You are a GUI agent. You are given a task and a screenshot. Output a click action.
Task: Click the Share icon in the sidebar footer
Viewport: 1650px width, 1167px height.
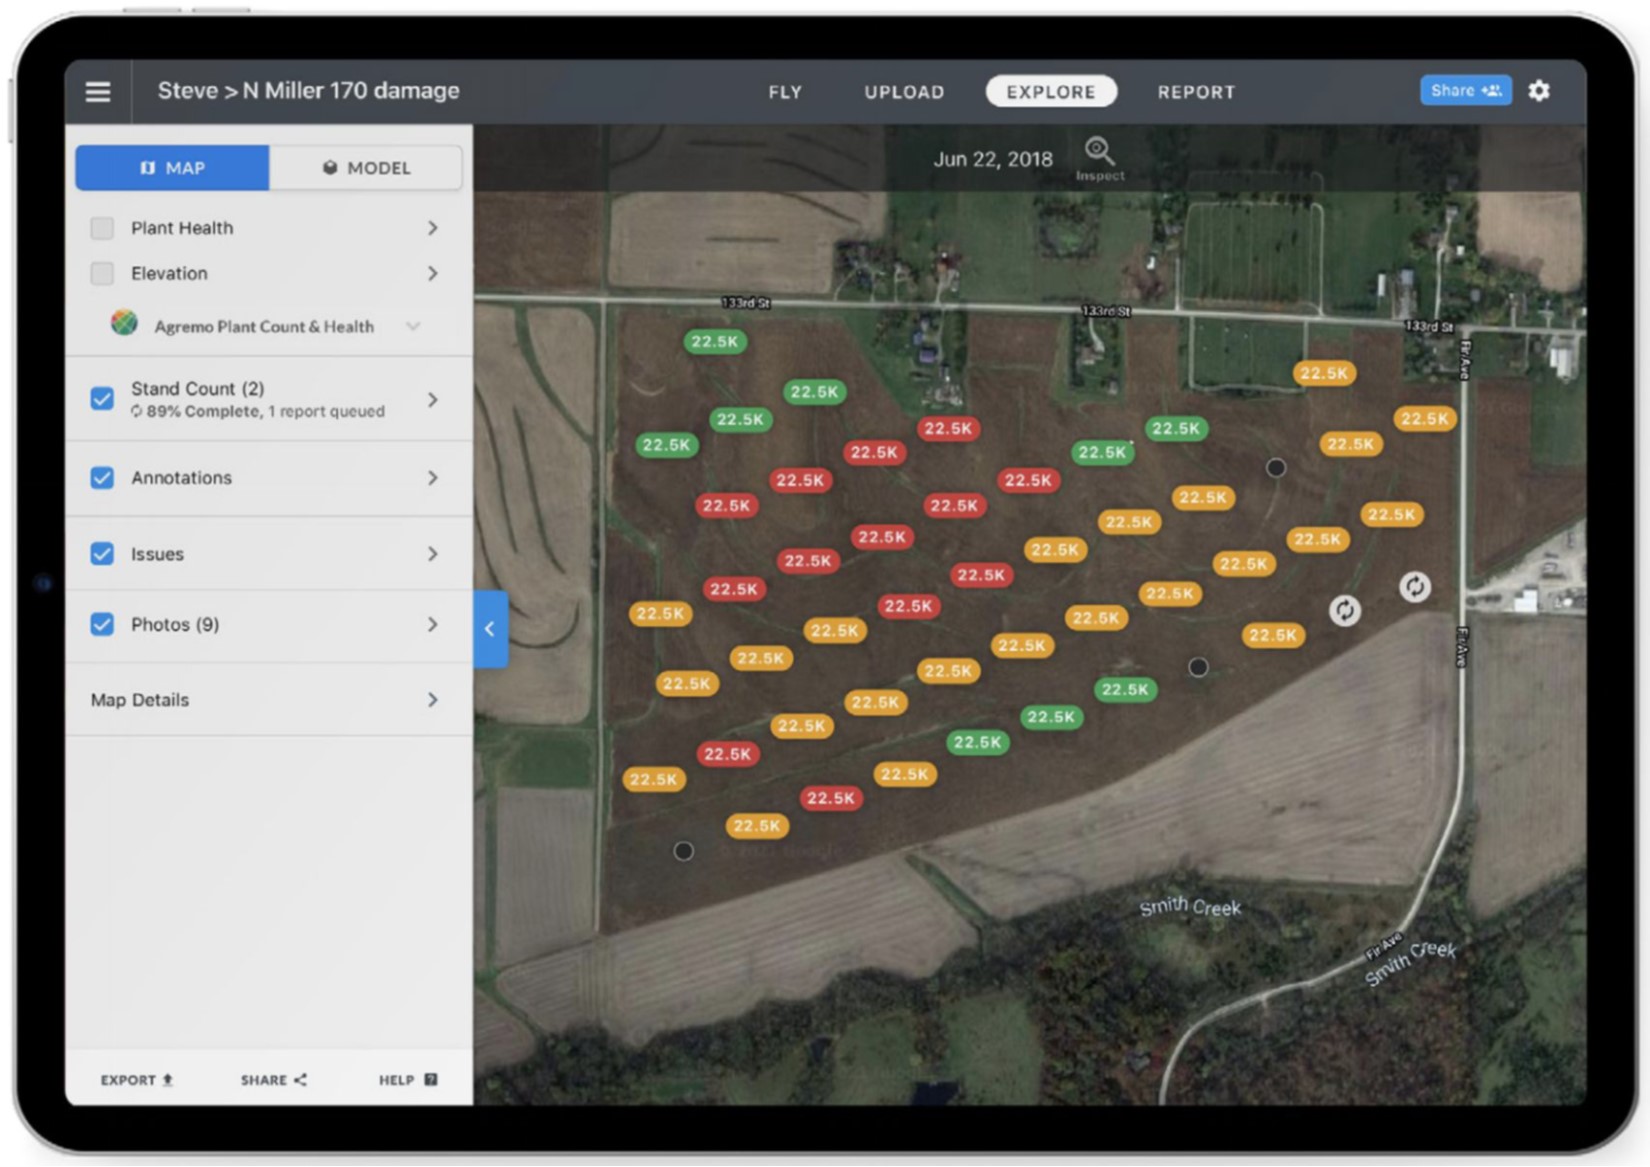tap(301, 1080)
